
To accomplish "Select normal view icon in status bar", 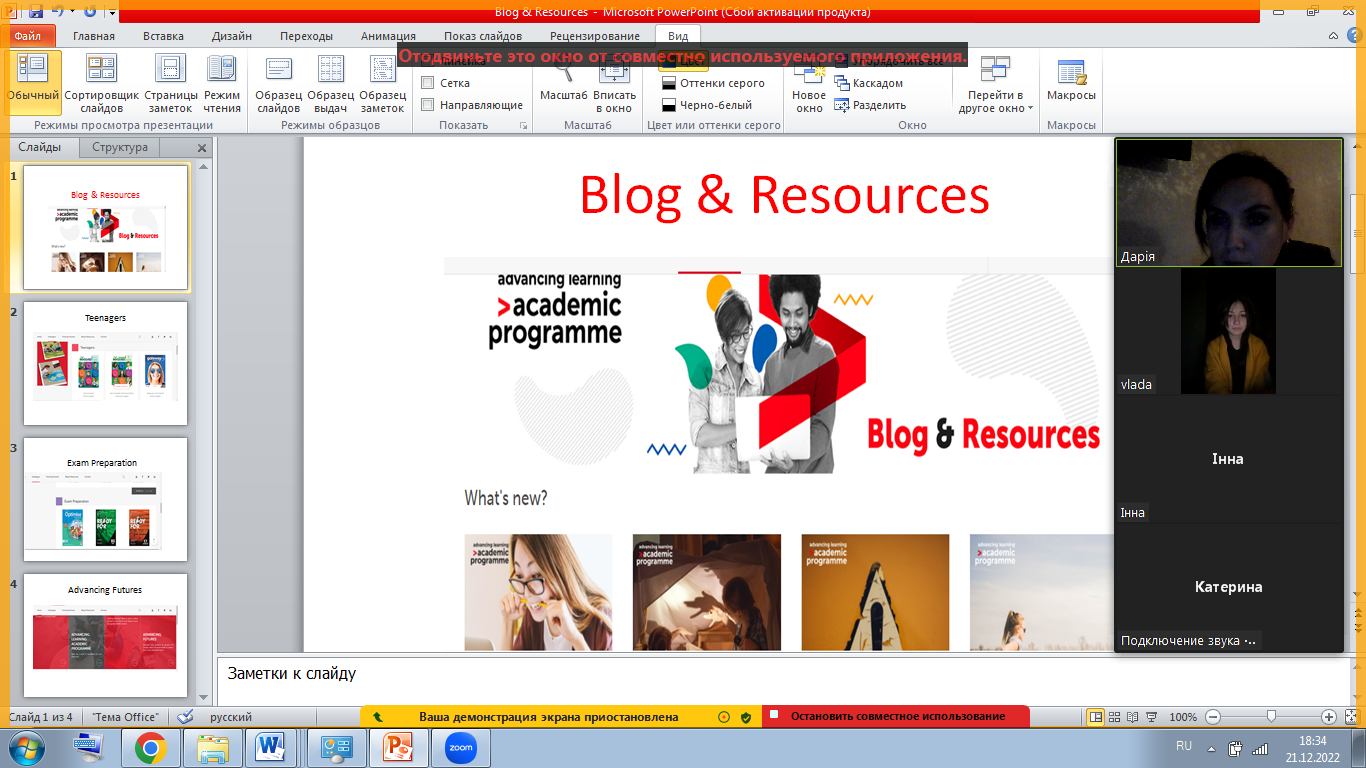I will tap(1096, 717).
